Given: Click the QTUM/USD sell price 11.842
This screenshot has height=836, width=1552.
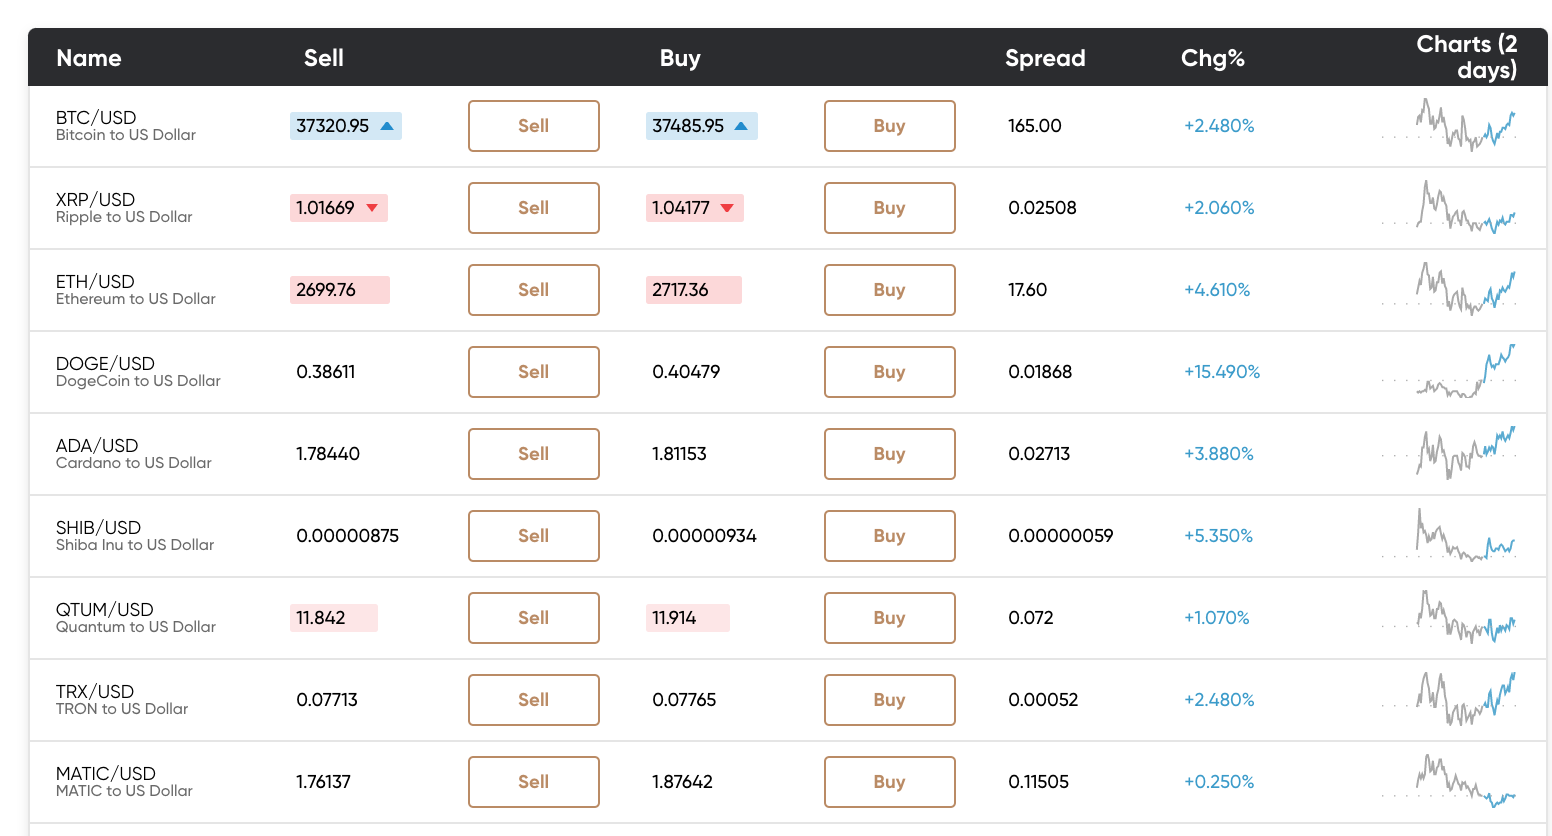Looking at the screenshot, I should pos(334,618).
